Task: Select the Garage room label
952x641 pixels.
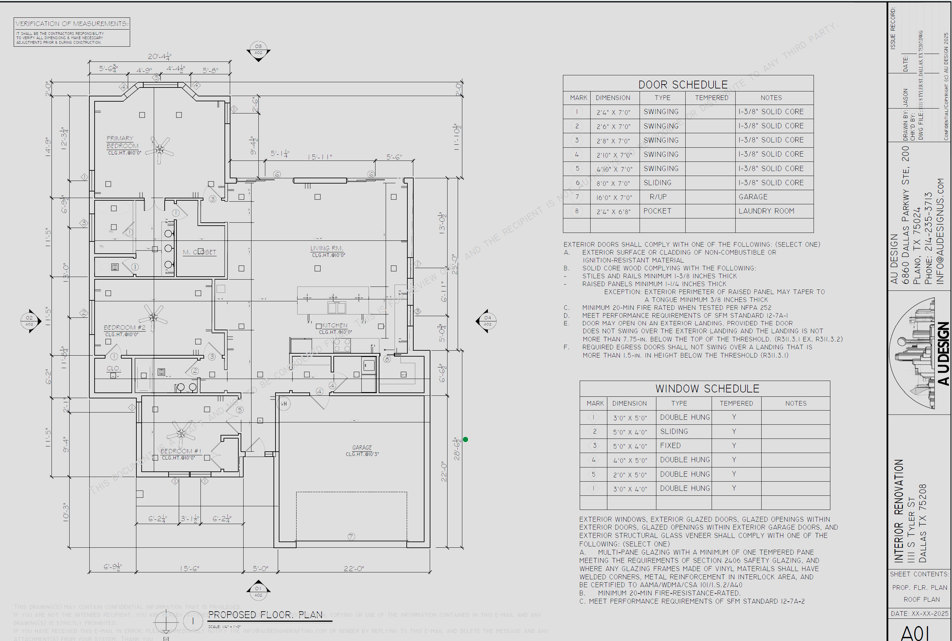Action: pos(362,448)
